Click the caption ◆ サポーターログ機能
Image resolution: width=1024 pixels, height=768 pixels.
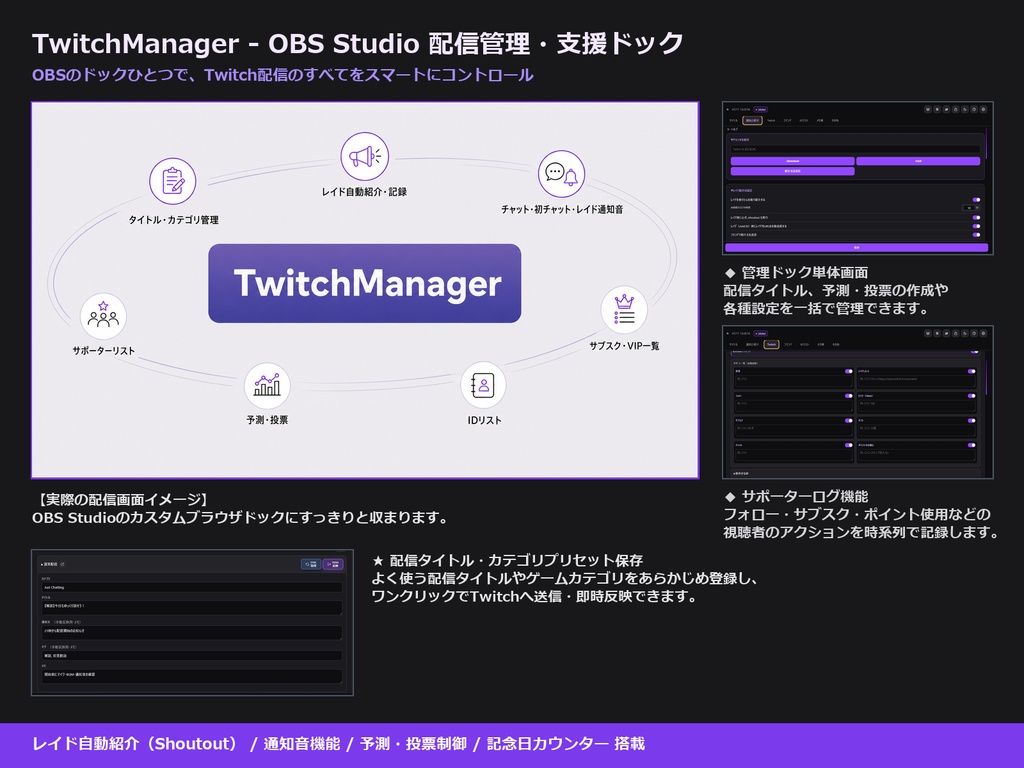796,496
